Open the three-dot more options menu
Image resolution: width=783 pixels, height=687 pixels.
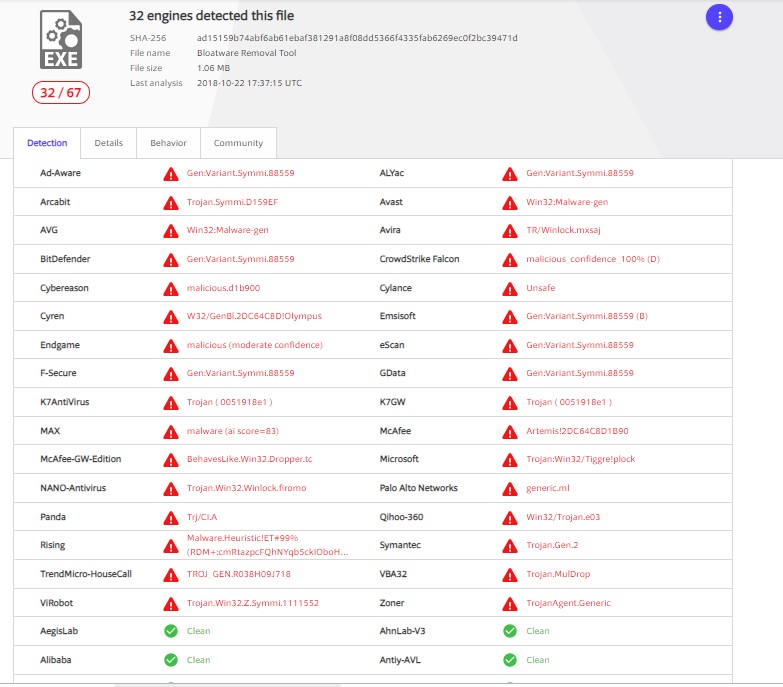click(x=719, y=17)
